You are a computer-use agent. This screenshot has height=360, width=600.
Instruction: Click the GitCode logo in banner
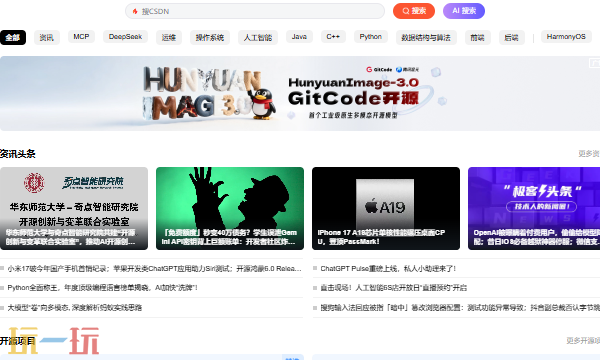379,70
